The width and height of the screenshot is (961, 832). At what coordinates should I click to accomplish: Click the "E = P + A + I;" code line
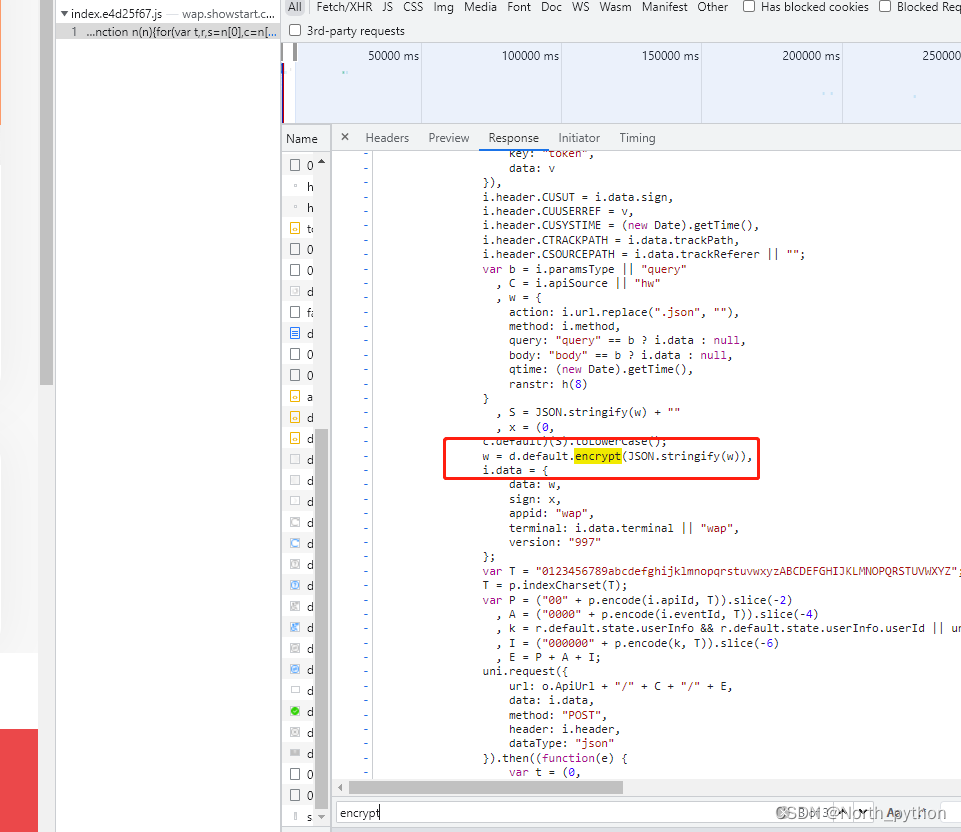coord(555,657)
